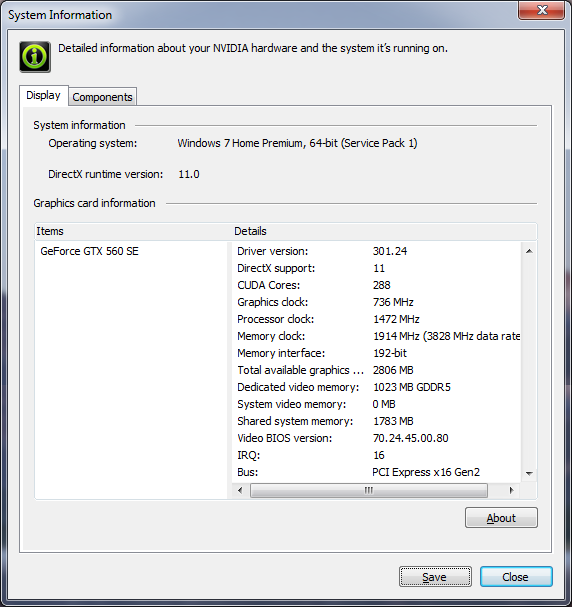Open the About dialog

point(501,518)
